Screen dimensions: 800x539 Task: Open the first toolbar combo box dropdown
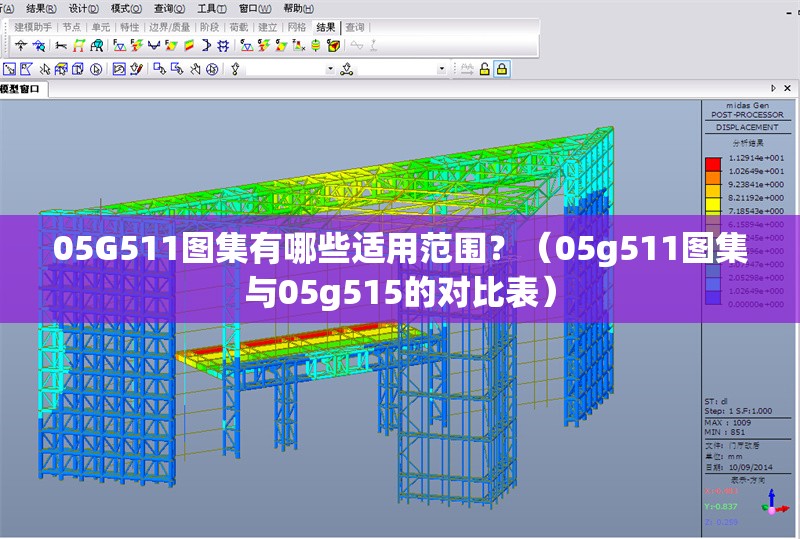pyautogui.click(x=331, y=69)
